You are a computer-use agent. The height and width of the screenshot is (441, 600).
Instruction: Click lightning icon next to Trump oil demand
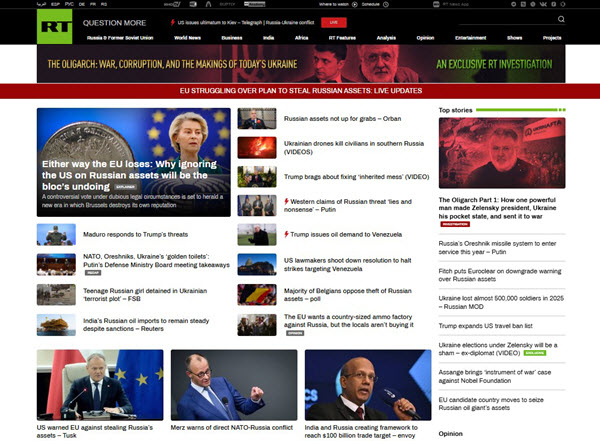(x=287, y=234)
